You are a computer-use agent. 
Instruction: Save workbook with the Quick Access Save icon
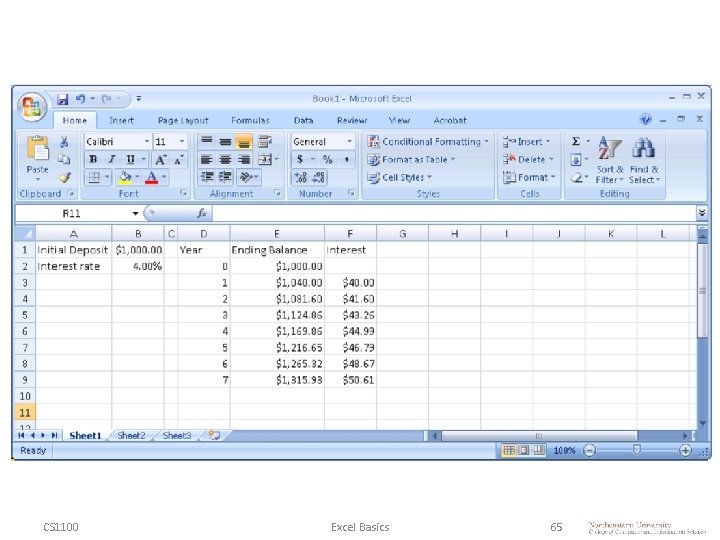pos(62,99)
